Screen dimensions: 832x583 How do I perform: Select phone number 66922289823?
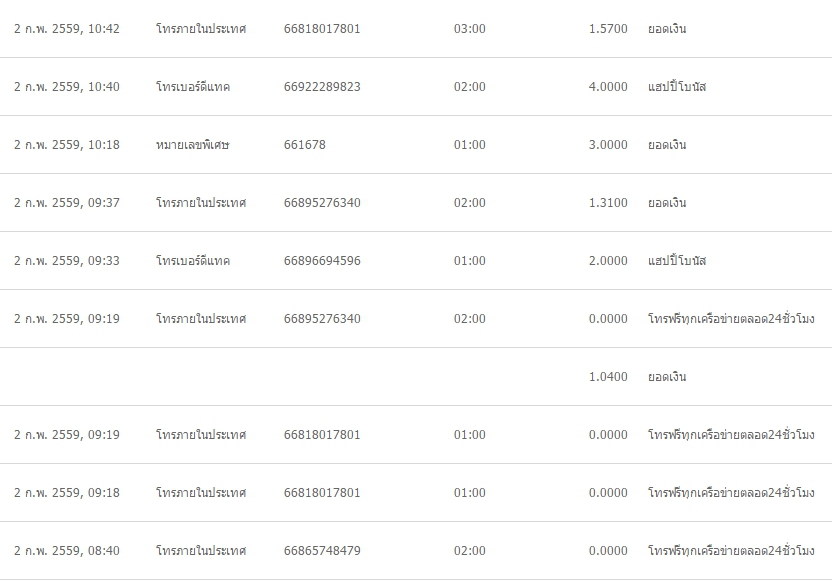(322, 86)
